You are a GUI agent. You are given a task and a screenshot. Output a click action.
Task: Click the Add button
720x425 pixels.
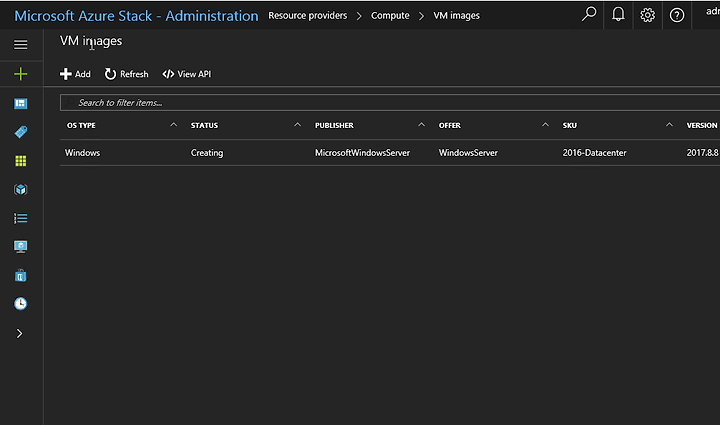75,74
